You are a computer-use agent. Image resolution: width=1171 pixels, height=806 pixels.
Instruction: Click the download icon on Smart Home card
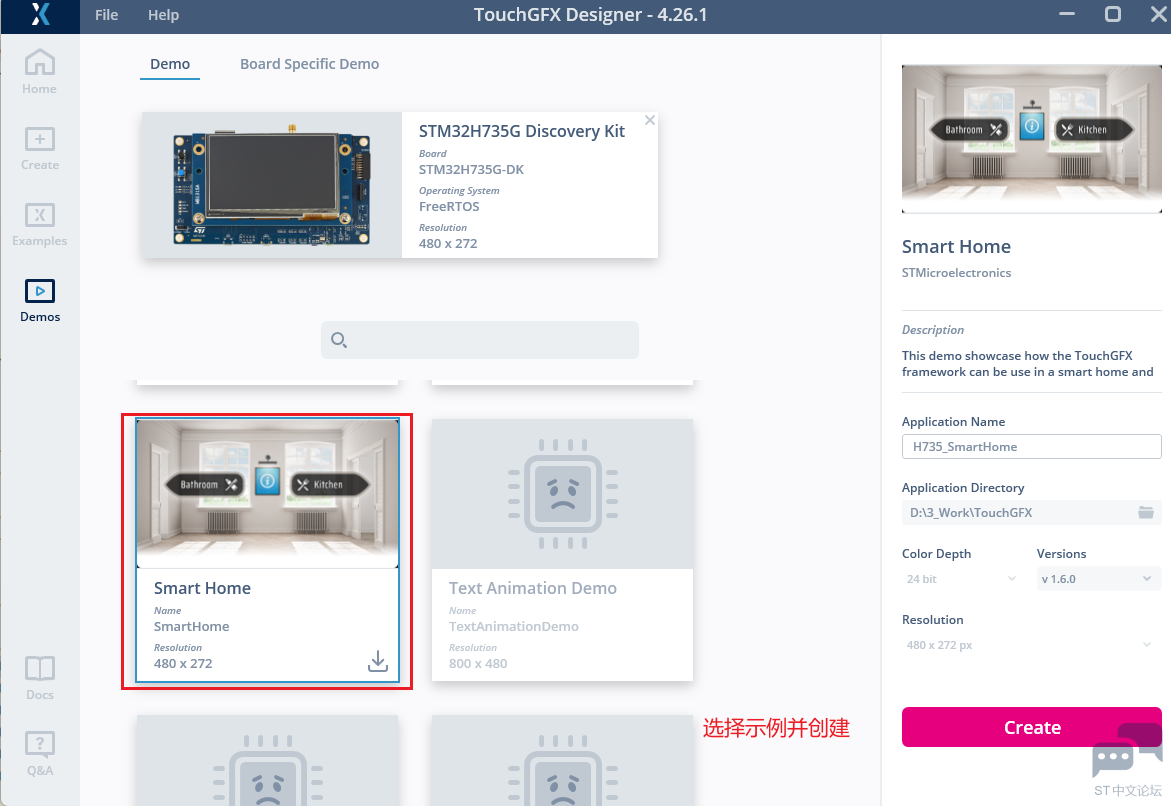[378, 661]
